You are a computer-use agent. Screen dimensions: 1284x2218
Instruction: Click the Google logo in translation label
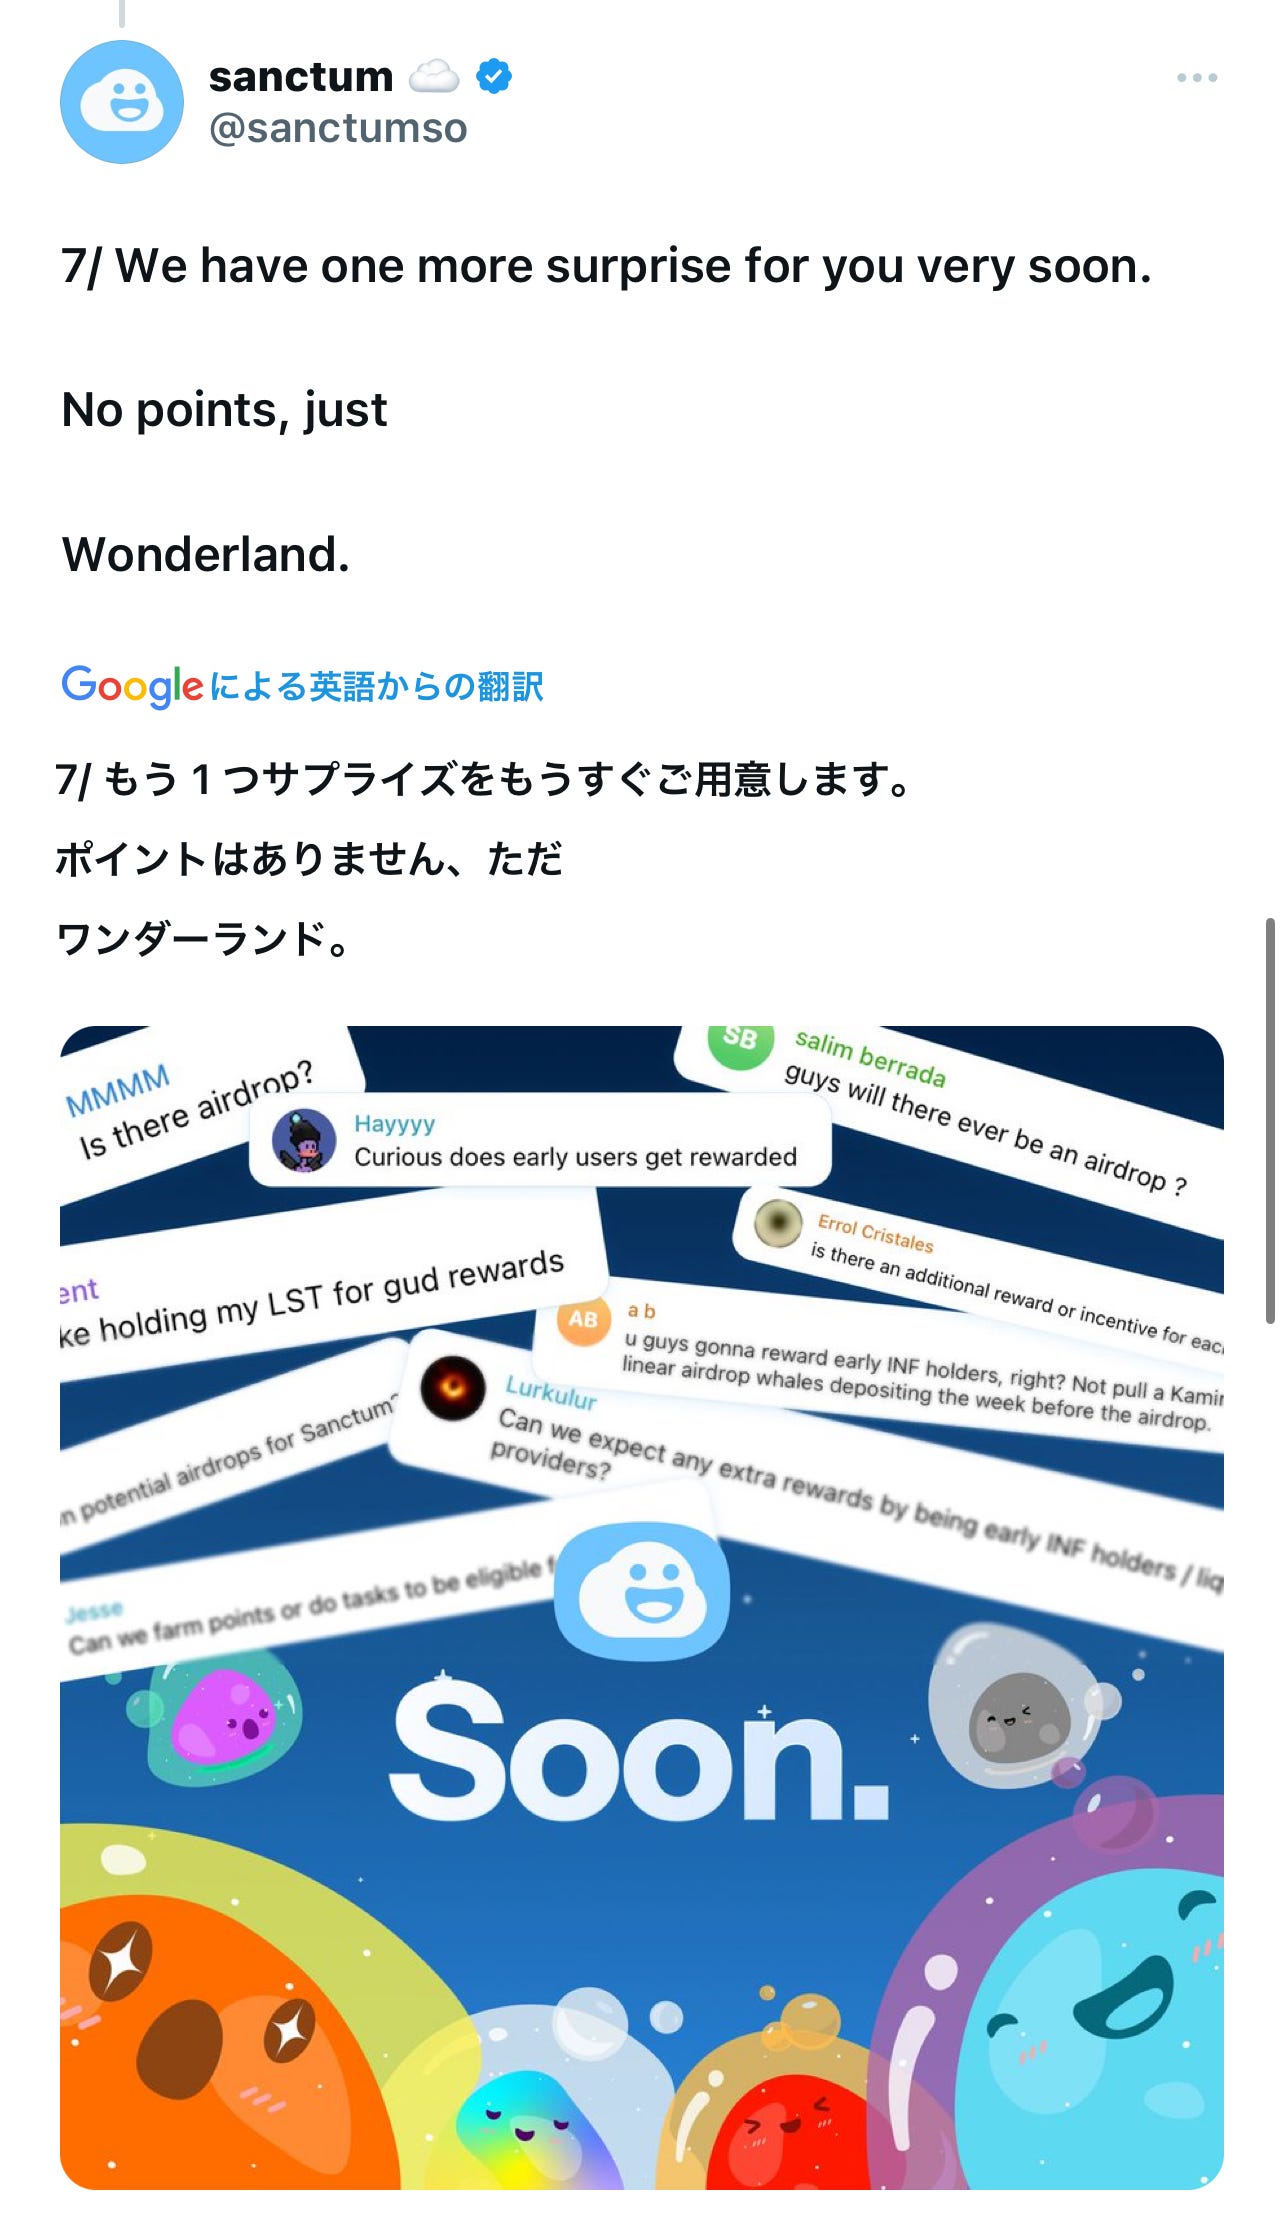click(x=133, y=686)
